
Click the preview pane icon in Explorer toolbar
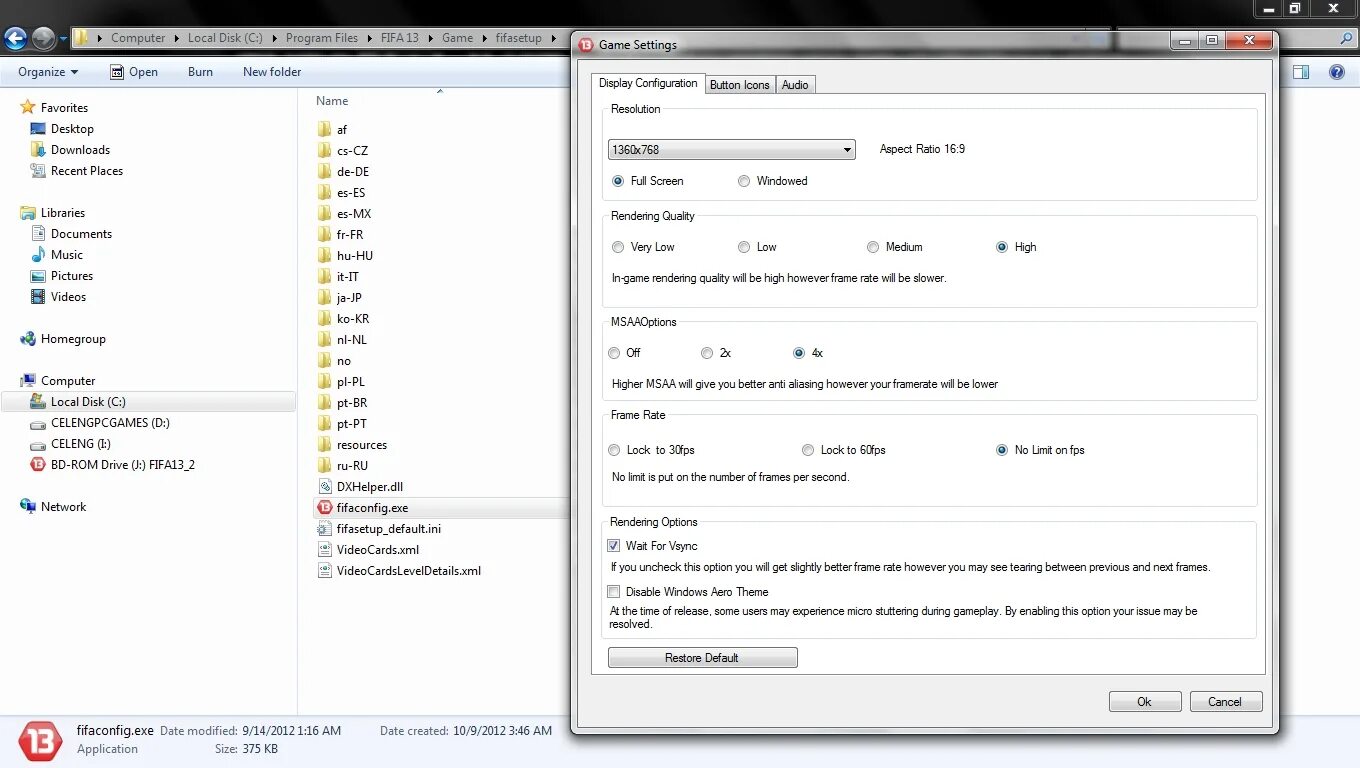coord(1301,72)
